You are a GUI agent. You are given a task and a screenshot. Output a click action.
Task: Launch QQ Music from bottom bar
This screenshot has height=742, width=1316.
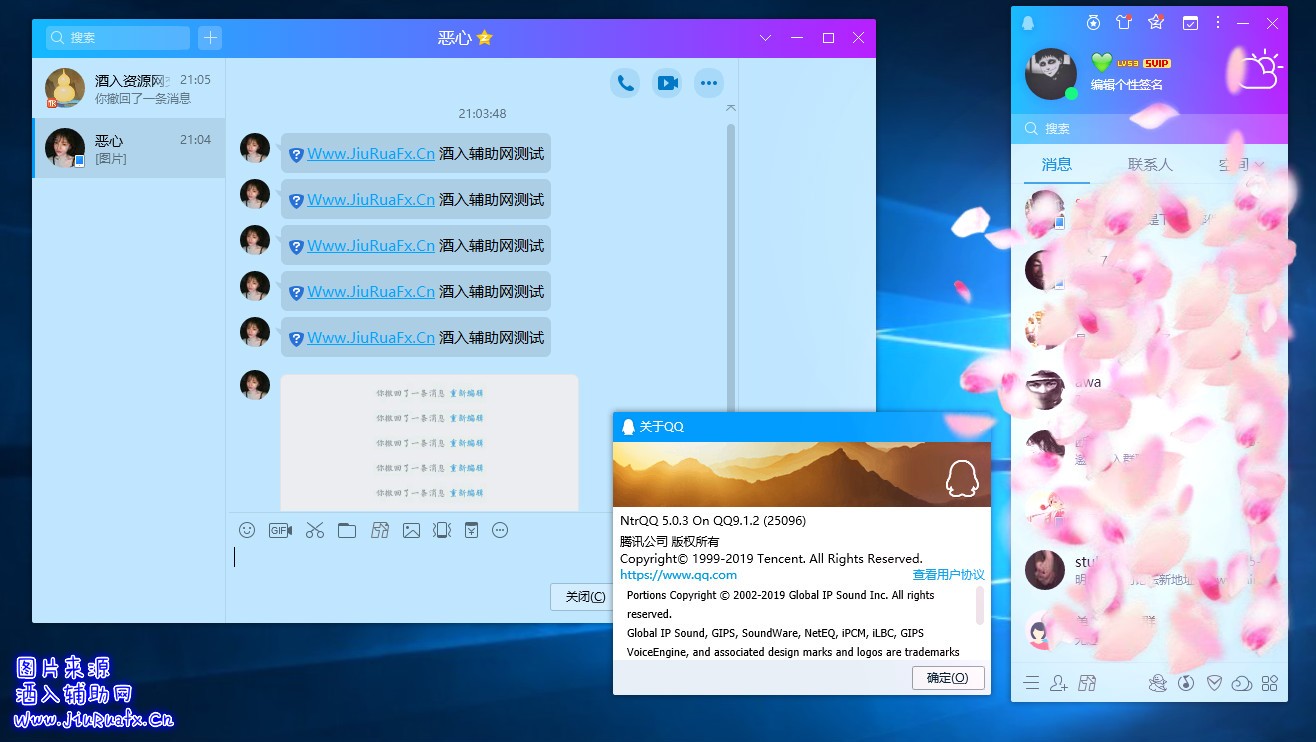pos(1186,683)
